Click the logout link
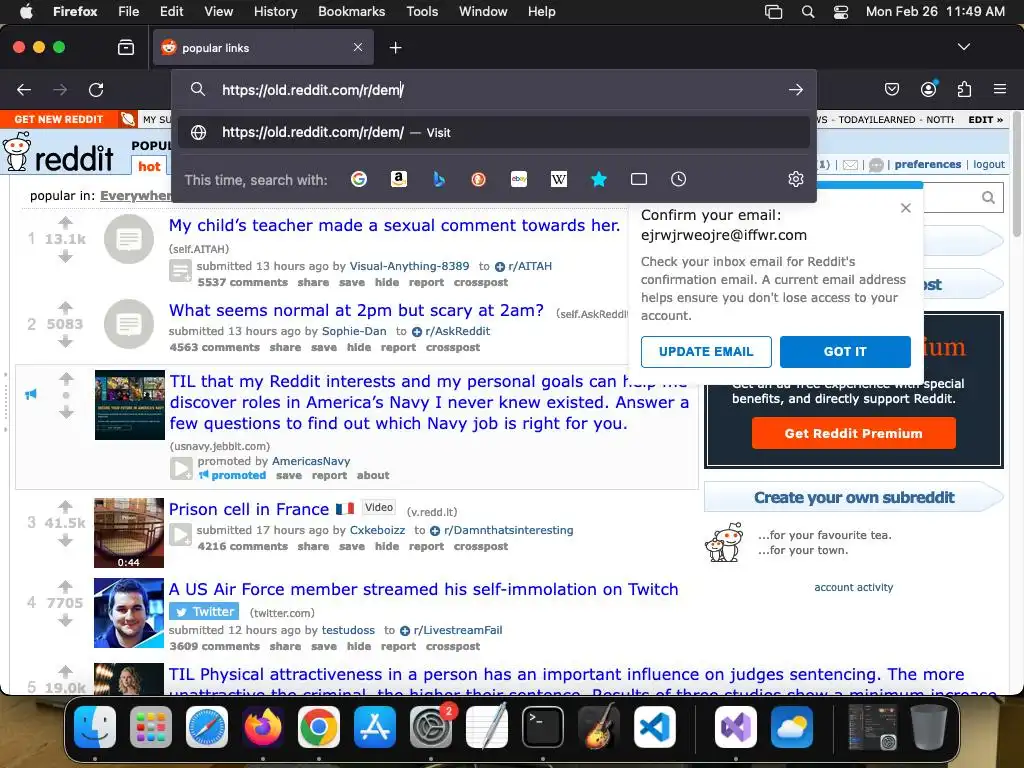This screenshot has width=1024, height=768. [x=989, y=165]
